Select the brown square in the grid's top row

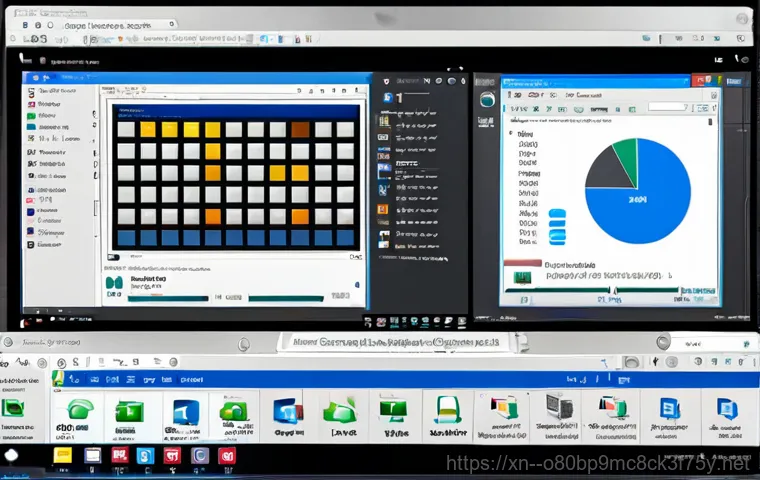coord(300,129)
